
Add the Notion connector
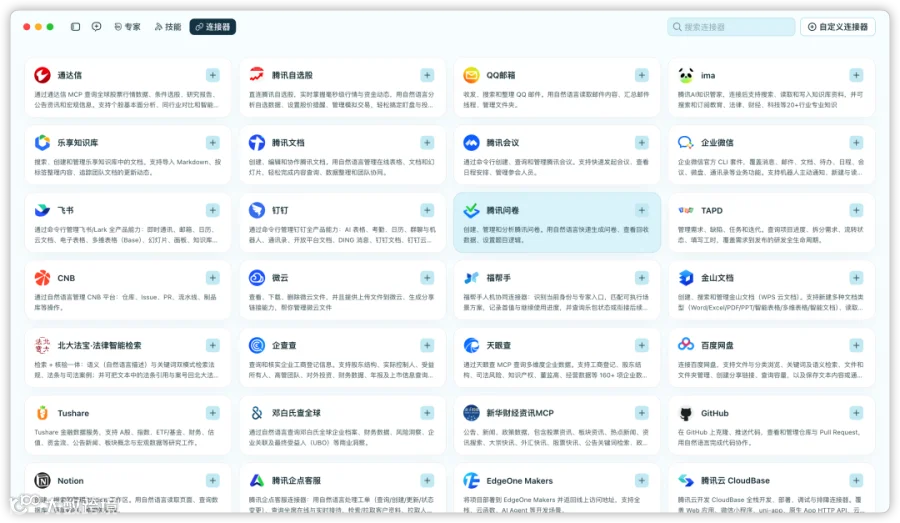[212, 481]
